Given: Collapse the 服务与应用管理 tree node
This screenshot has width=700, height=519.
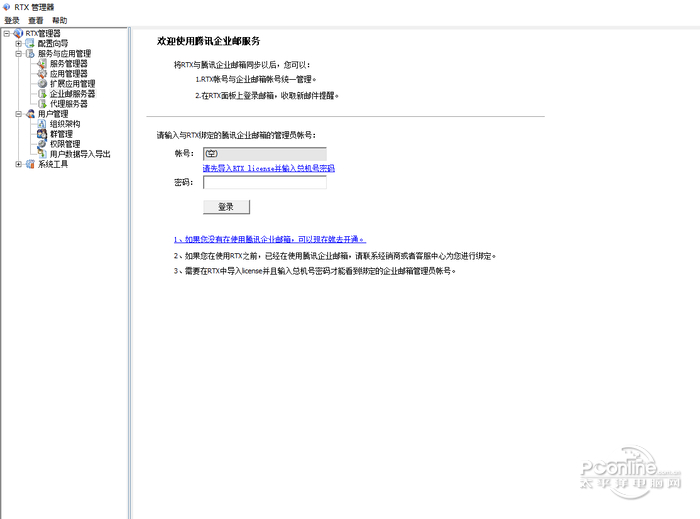Looking at the screenshot, I should pyautogui.click(x=19, y=54).
